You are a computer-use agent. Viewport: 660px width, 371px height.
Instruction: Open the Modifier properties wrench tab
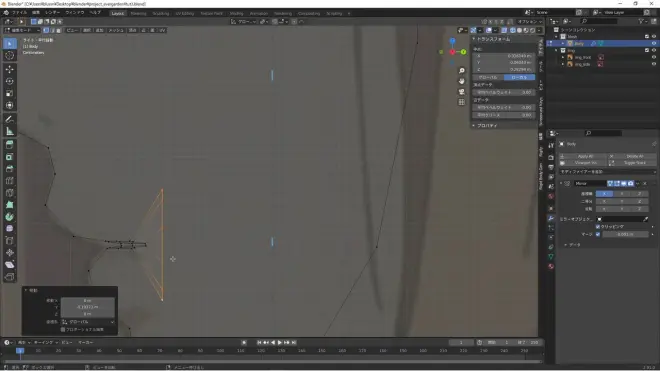551,218
